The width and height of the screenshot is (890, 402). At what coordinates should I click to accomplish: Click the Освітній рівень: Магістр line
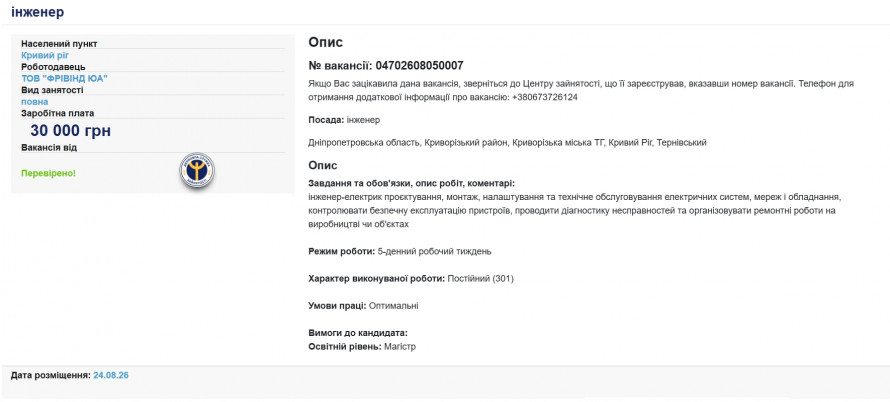pos(362,346)
